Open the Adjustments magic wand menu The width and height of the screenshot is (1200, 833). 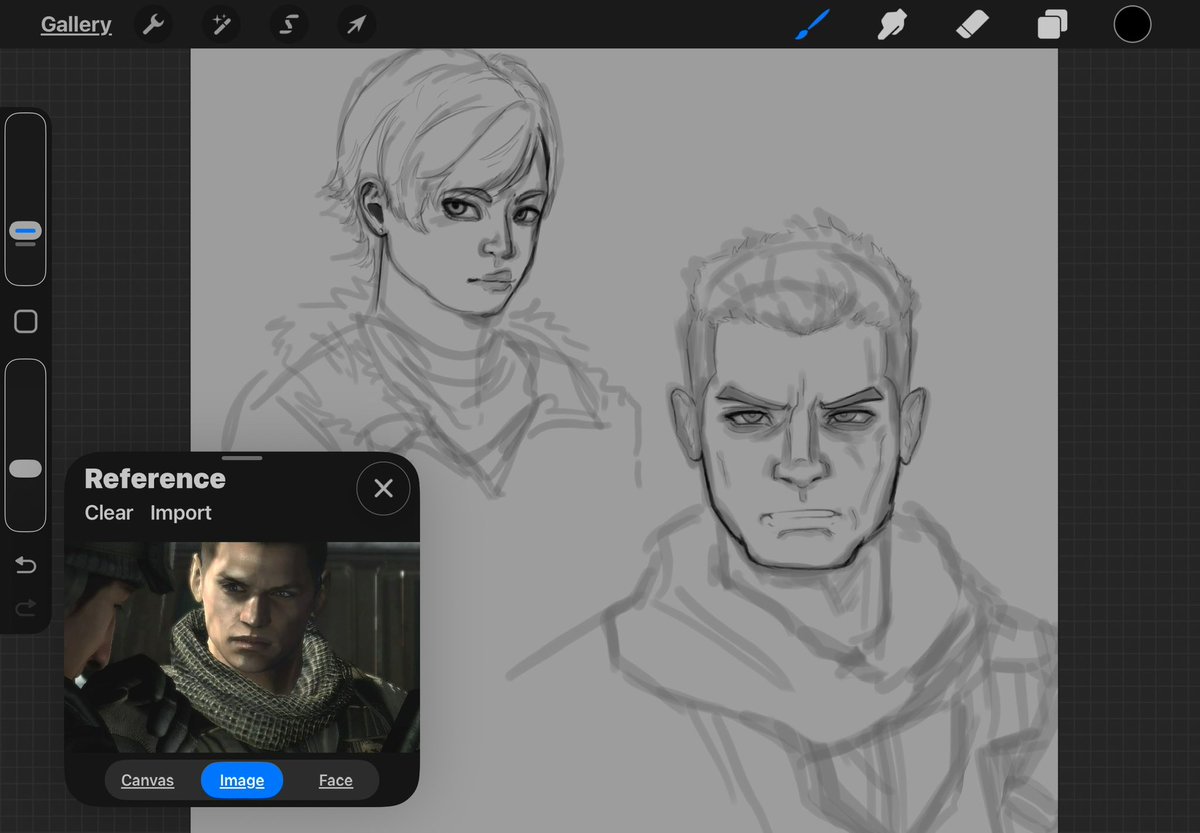tap(221, 25)
